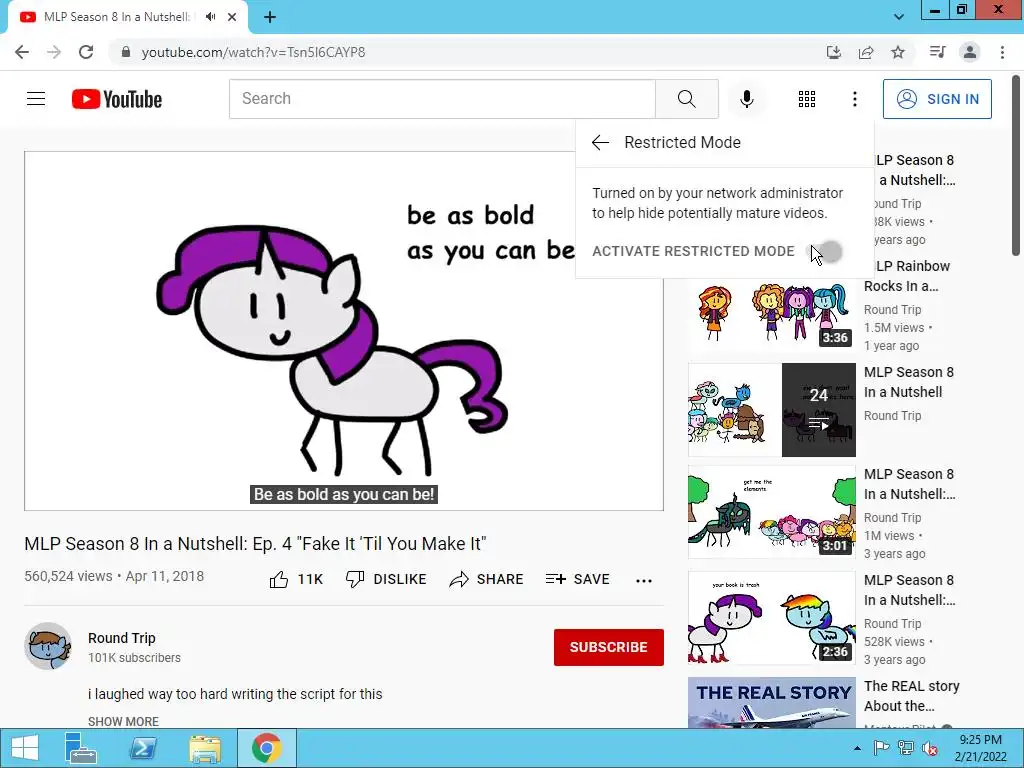Open the Windows Start button
The height and width of the screenshot is (768, 1024).
[25, 748]
